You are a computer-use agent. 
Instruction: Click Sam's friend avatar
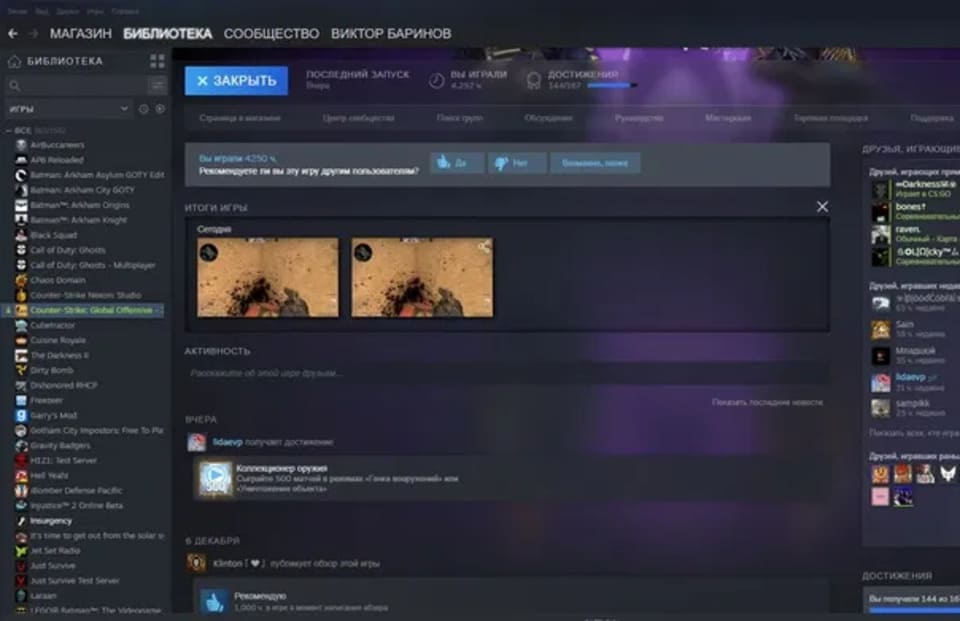coord(880,329)
